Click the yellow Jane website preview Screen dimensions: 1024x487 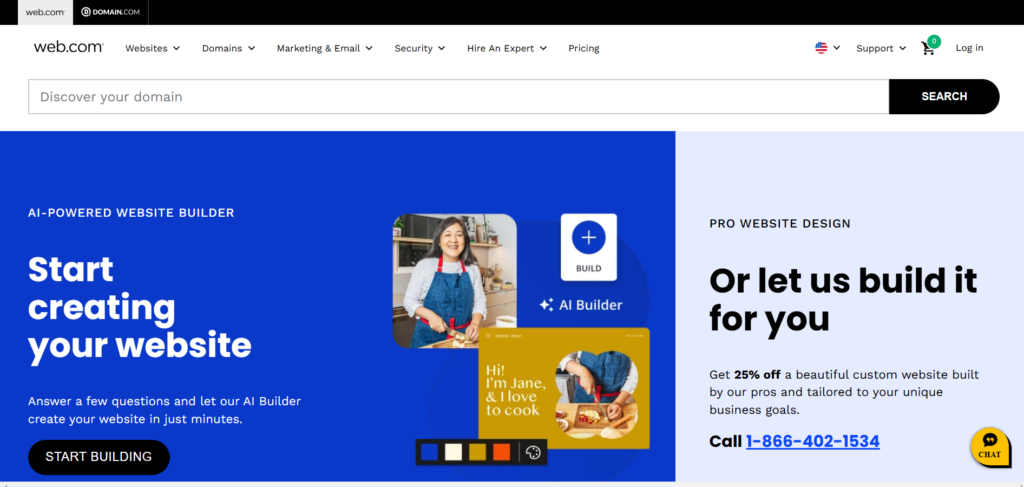point(564,388)
